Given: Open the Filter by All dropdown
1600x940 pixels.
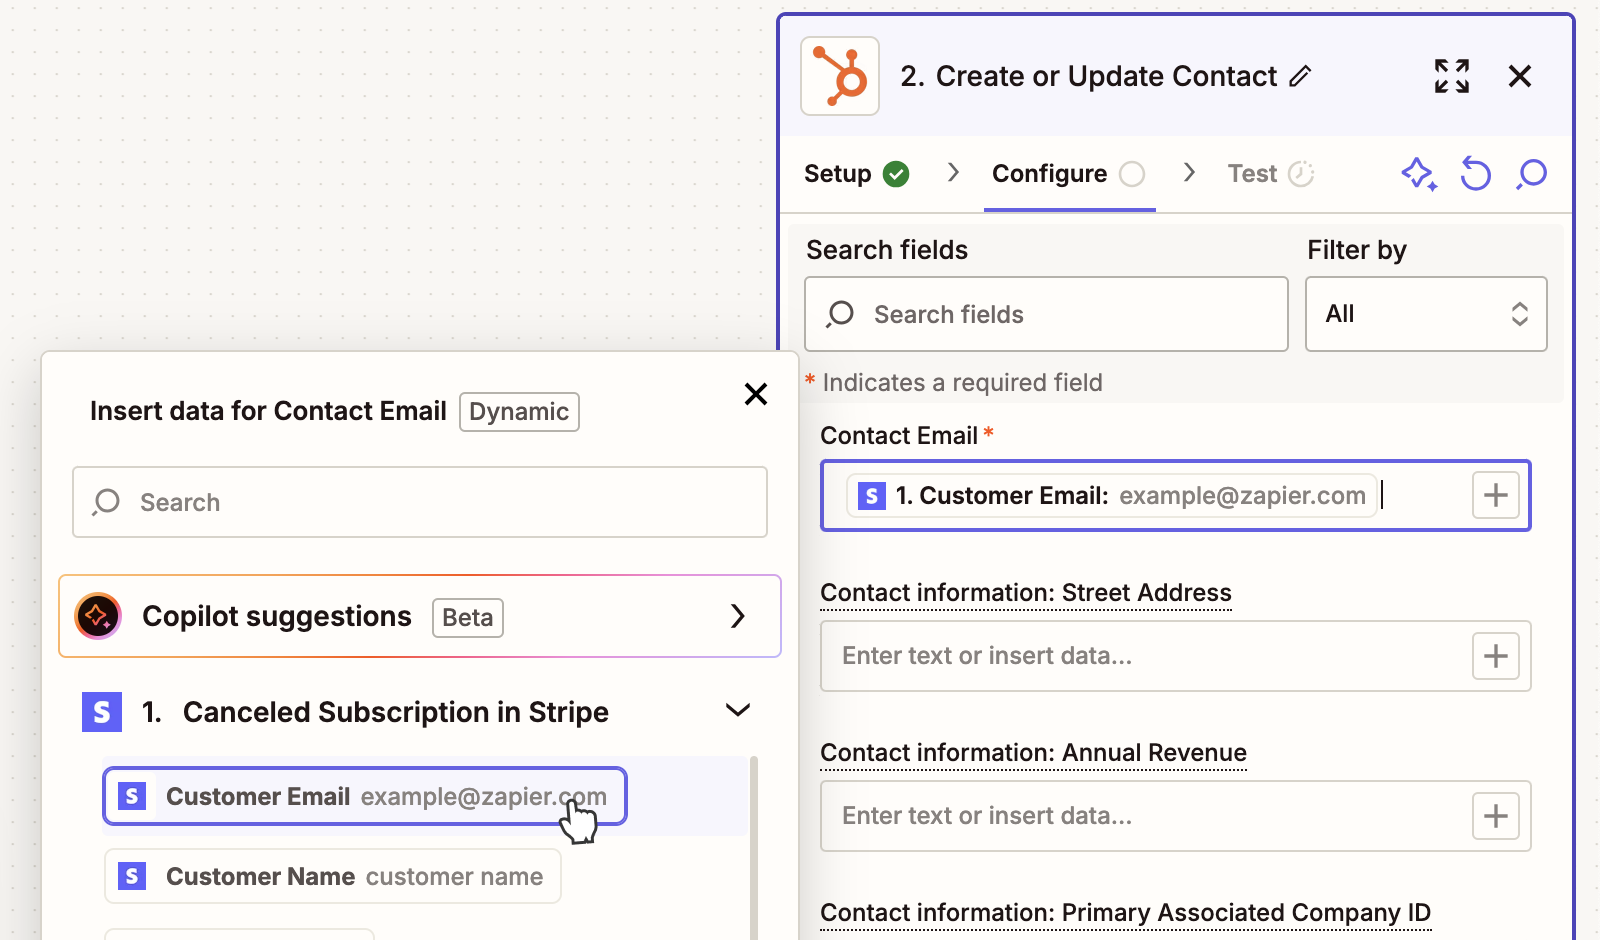Looking at the screenshot, I should point(1426,314).
